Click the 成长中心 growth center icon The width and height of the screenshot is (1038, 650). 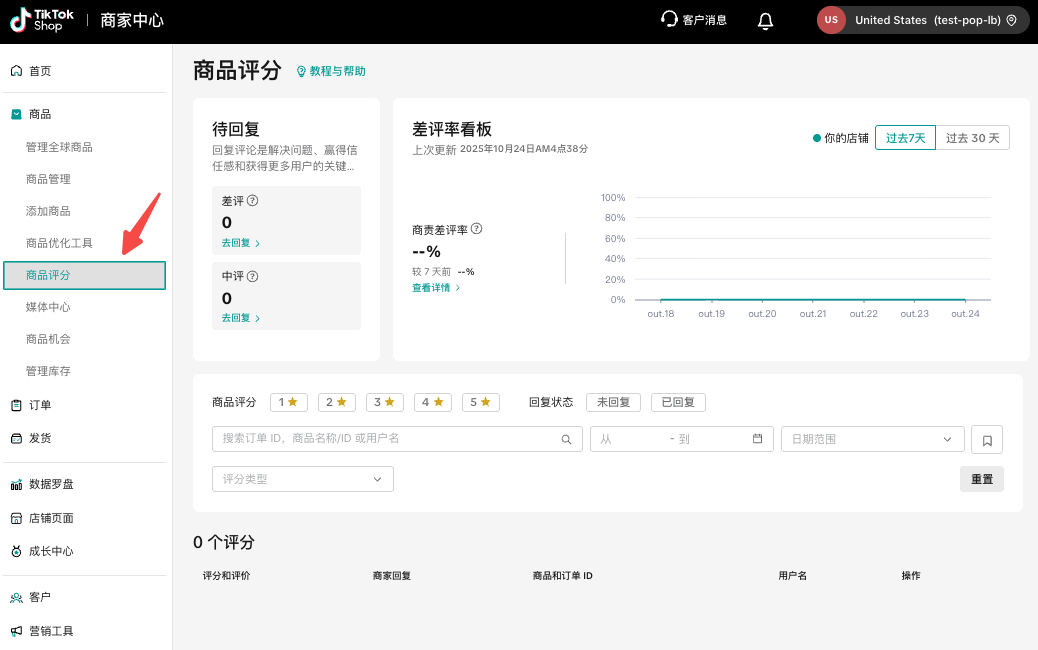pos(16,550)
